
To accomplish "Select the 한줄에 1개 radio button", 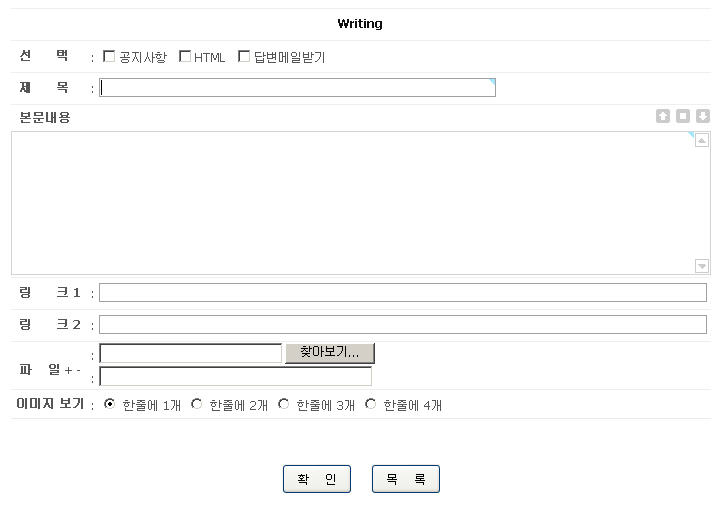I will point(110,404).
